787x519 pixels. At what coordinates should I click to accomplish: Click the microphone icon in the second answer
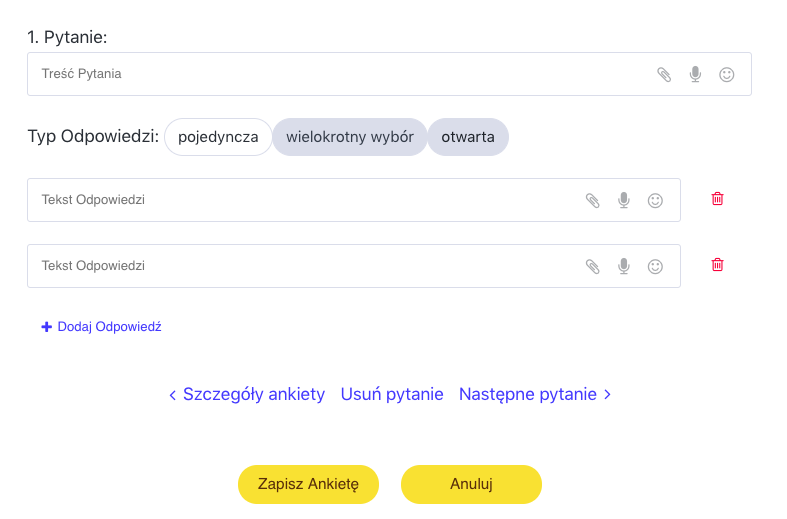pos(624,266)
